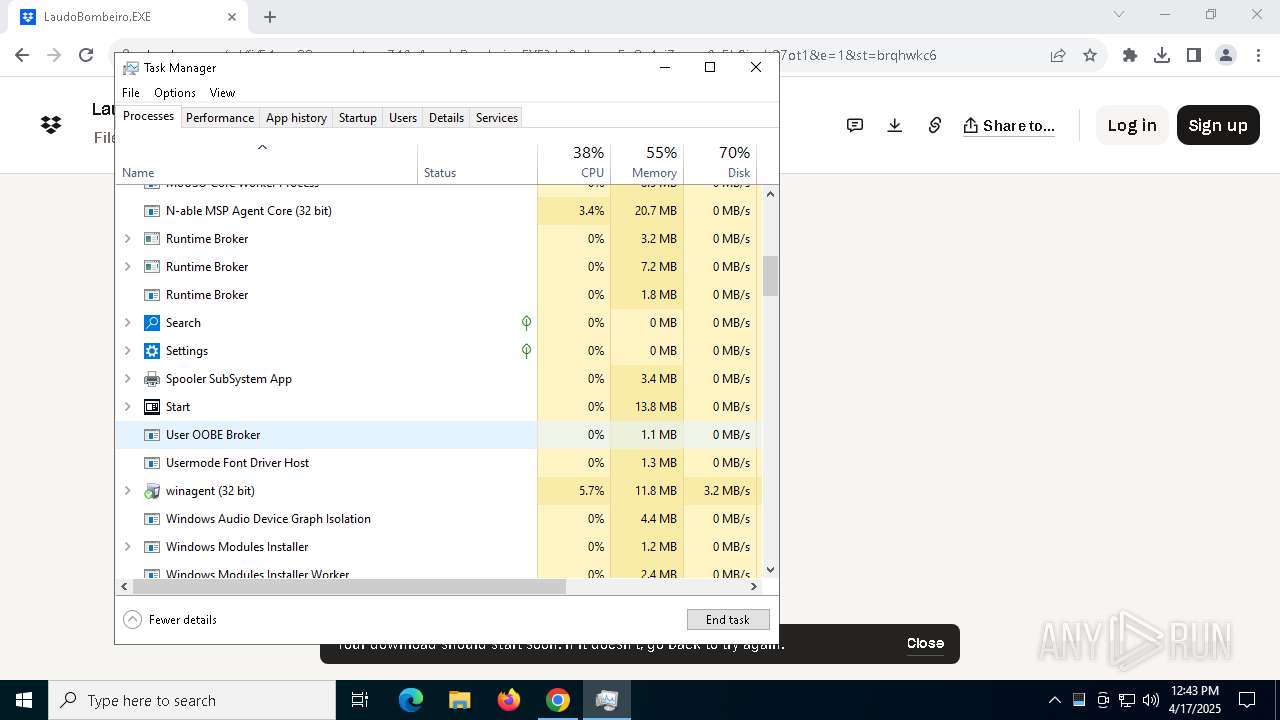Switch to the Startup tab
Screen dimensions: 1280x720
coord(357,117)
